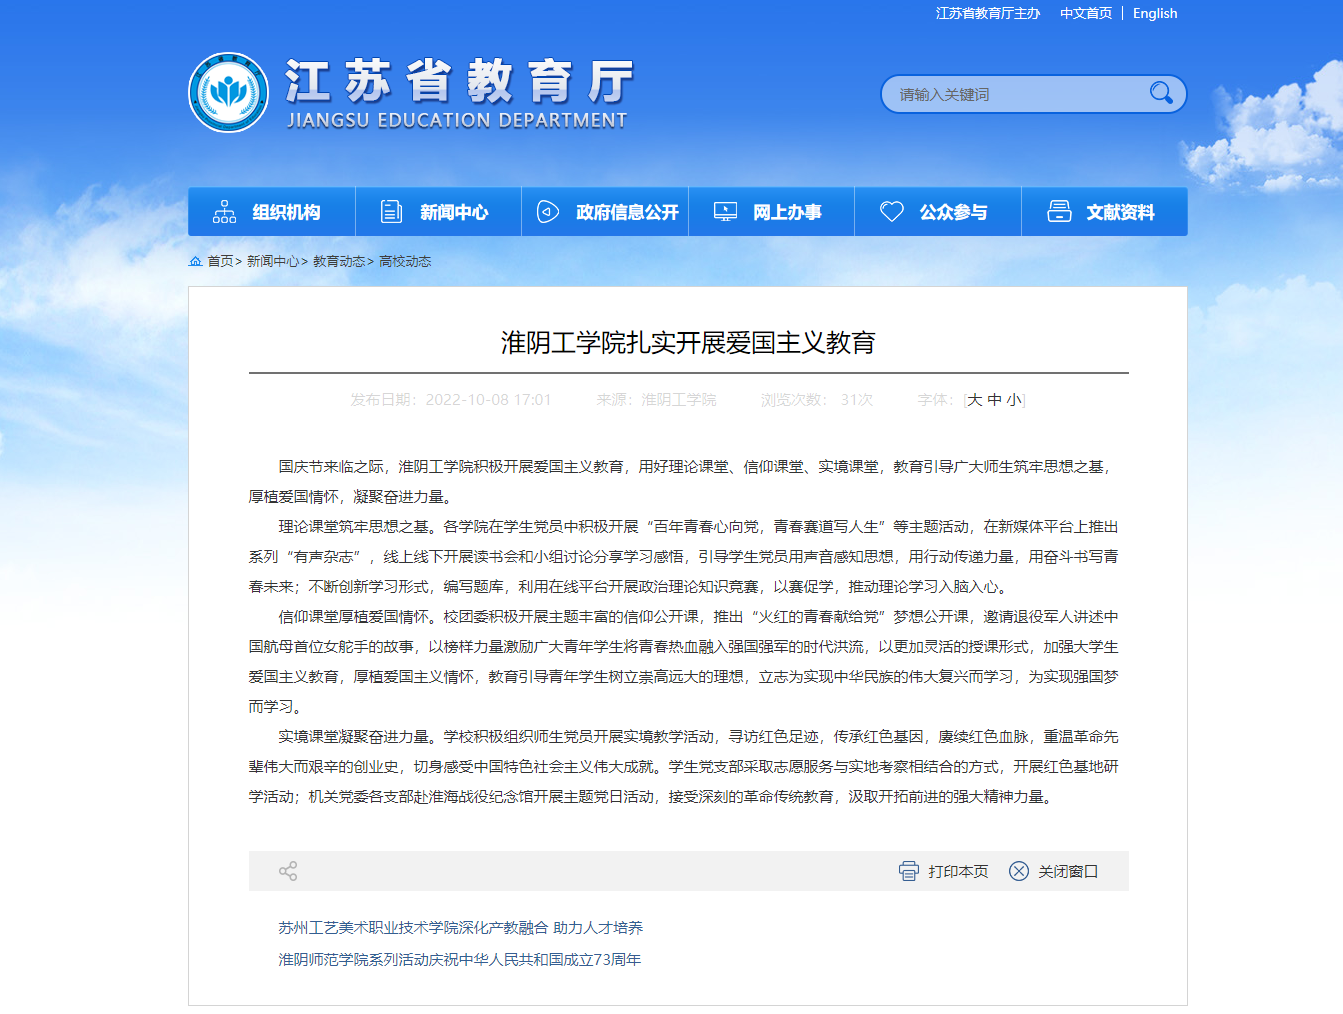
Task: Focus the 请输入关键词 search field
Action: [1010, 94]
